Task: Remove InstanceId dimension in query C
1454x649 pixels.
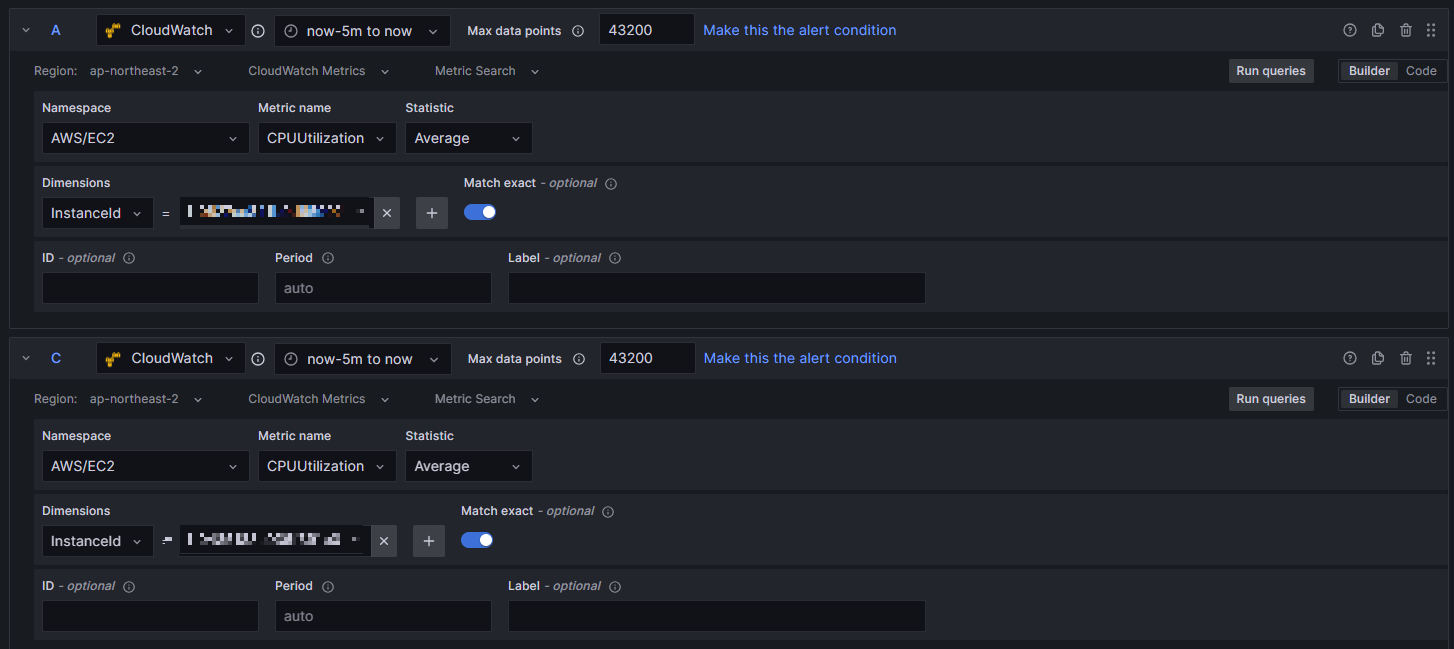Action: pos(384,541)
